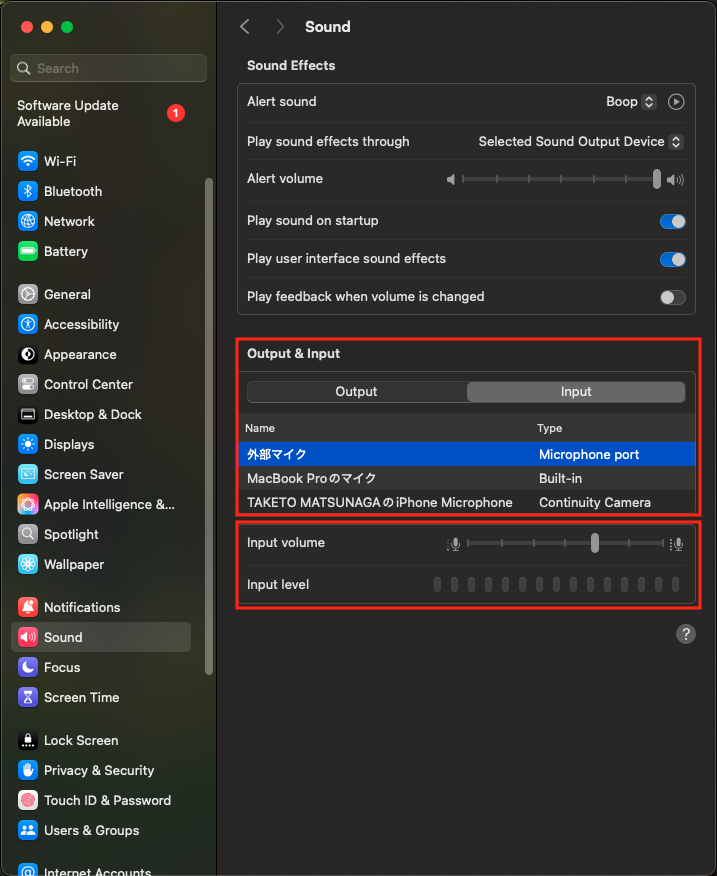
Task: Expand the Play sound effects through dropdown
Action: coord(580,142)
